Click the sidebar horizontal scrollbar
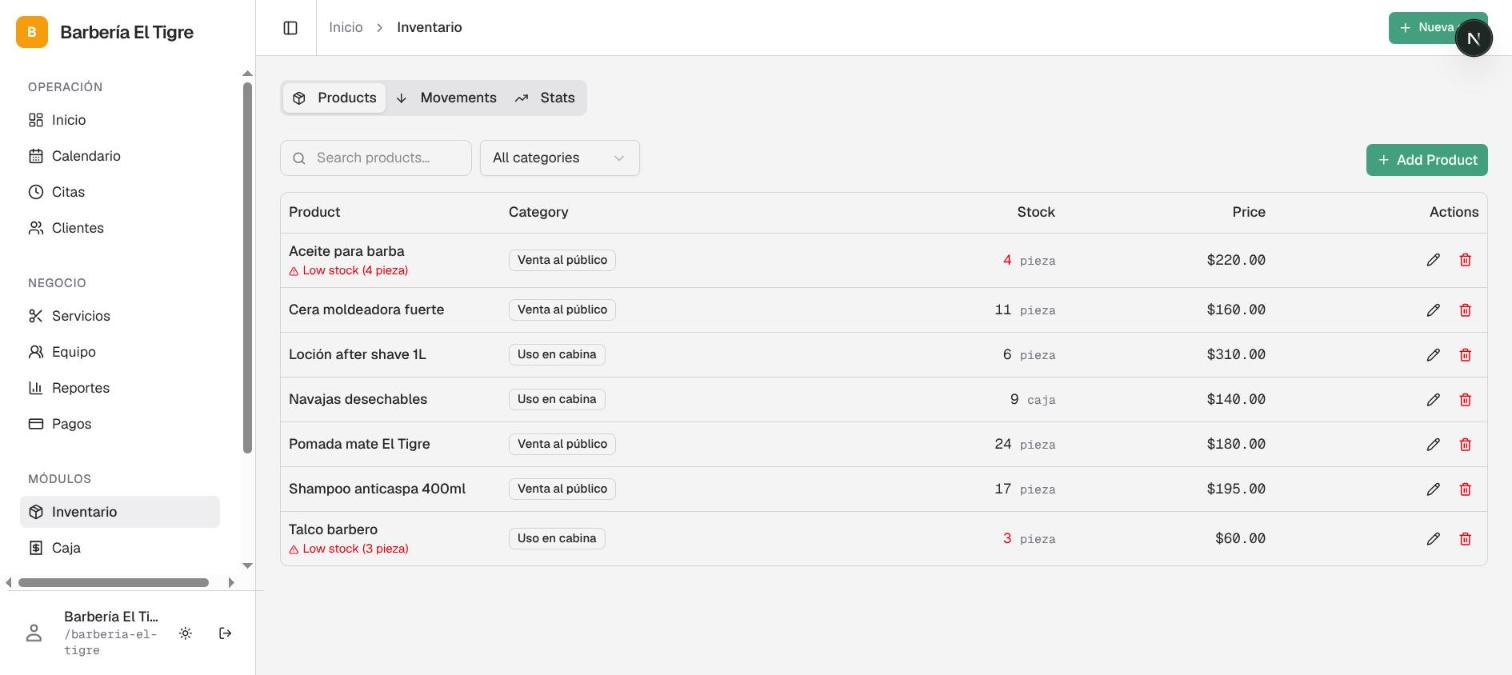Viewport: 1512px width, 675px height. click(114, 582)
